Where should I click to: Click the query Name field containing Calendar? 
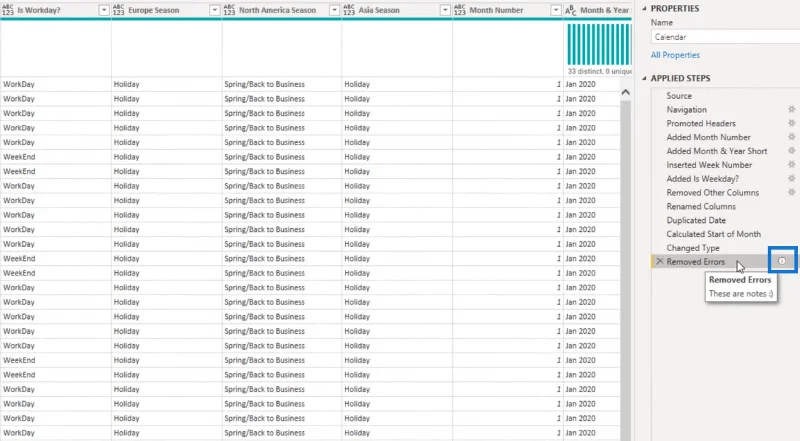726,37
